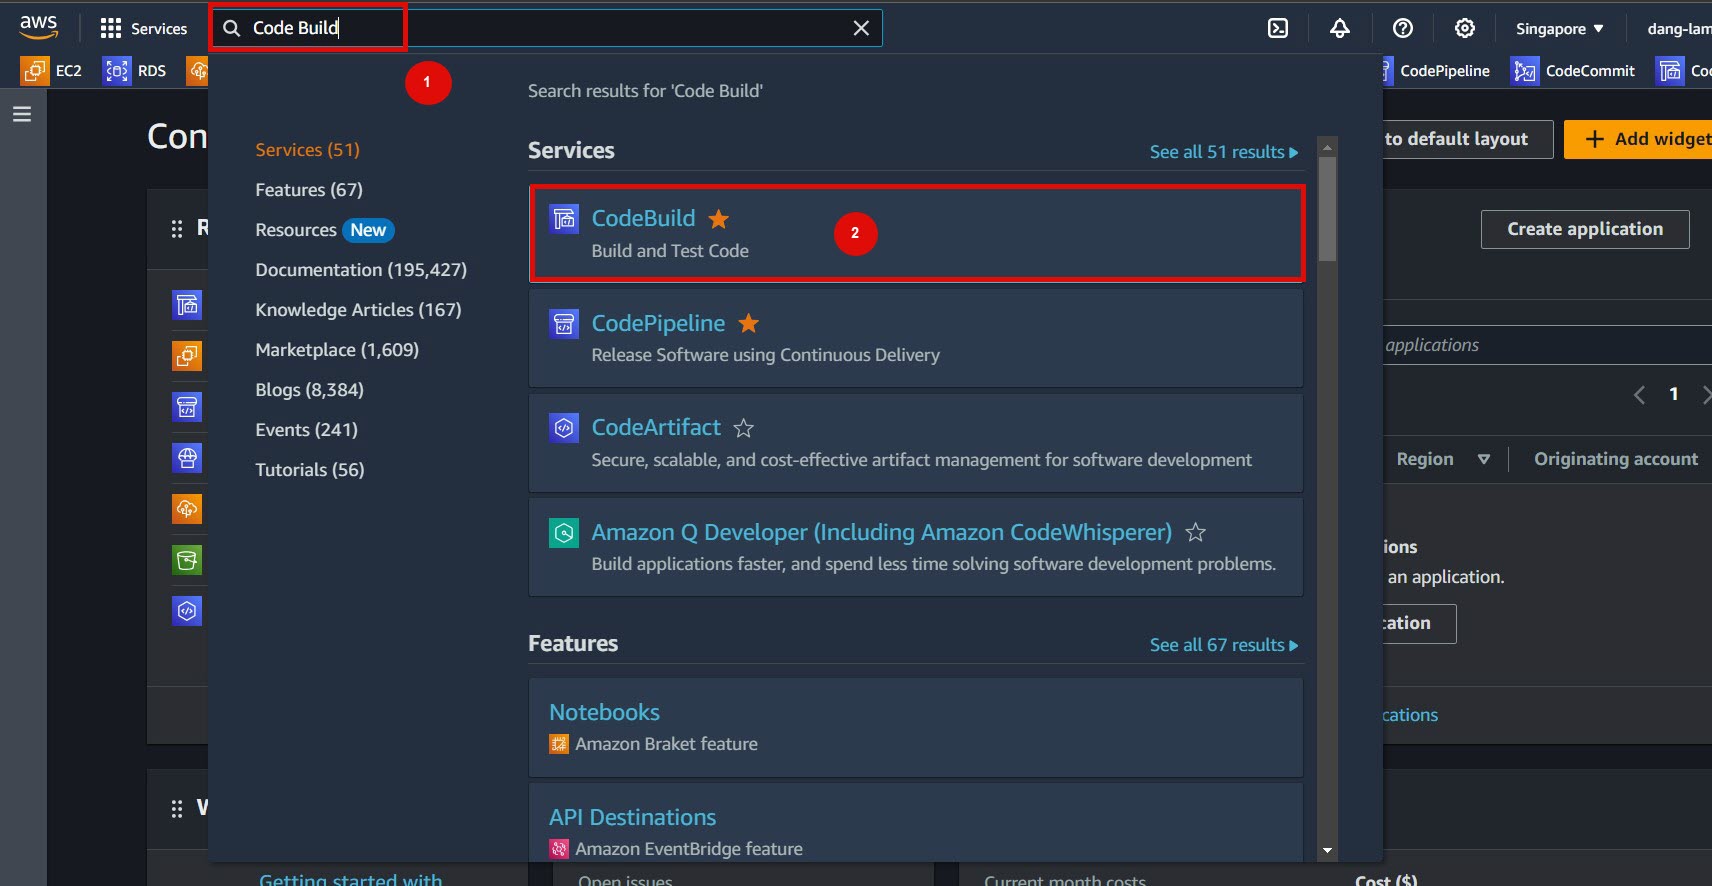Screen dimensions: 1712x886
Task: Click the Create application button
Action: click(x=1585, y=229)
